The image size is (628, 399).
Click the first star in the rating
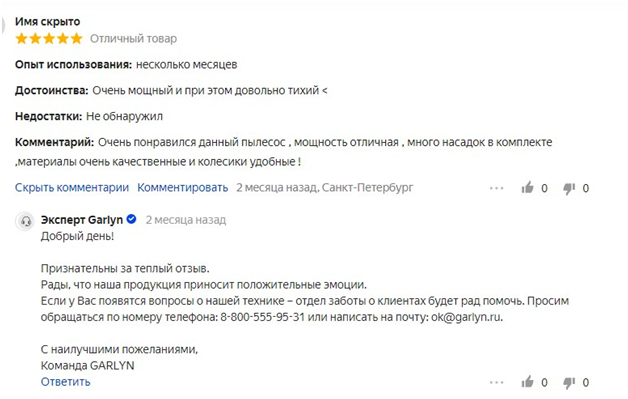tap(22, 38)
